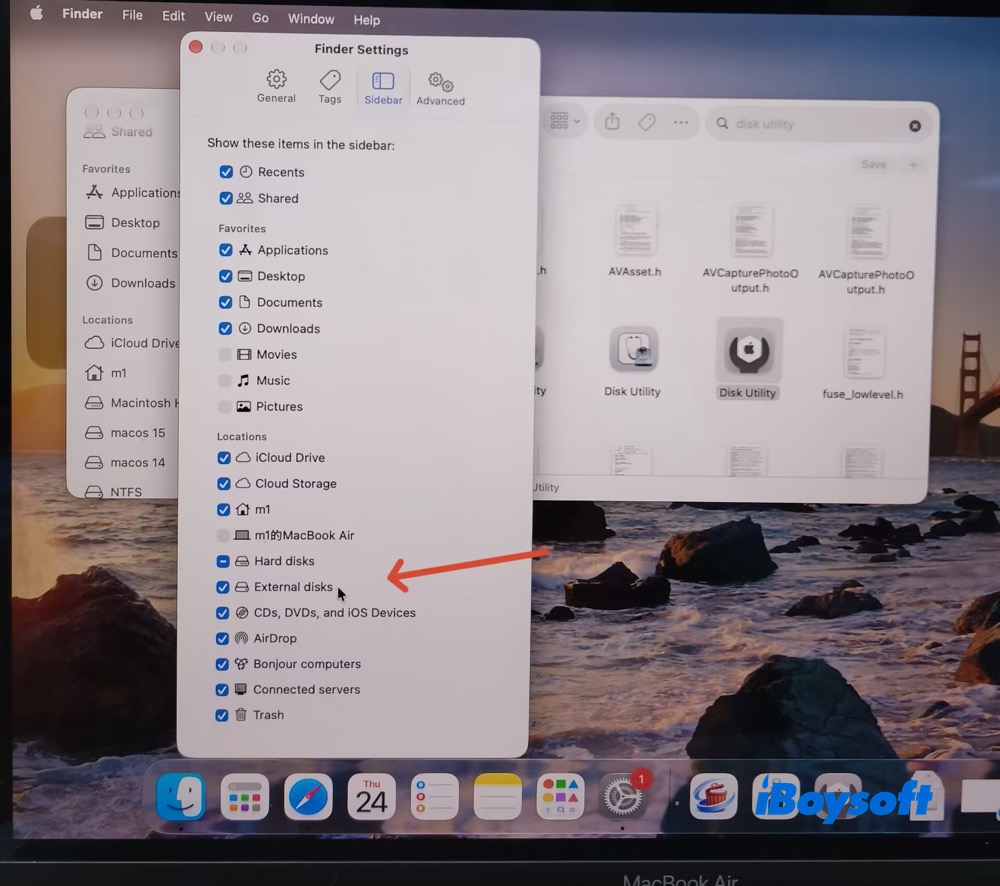
Task: Toggle the m1 home folder checkbox
Action: 223,509
